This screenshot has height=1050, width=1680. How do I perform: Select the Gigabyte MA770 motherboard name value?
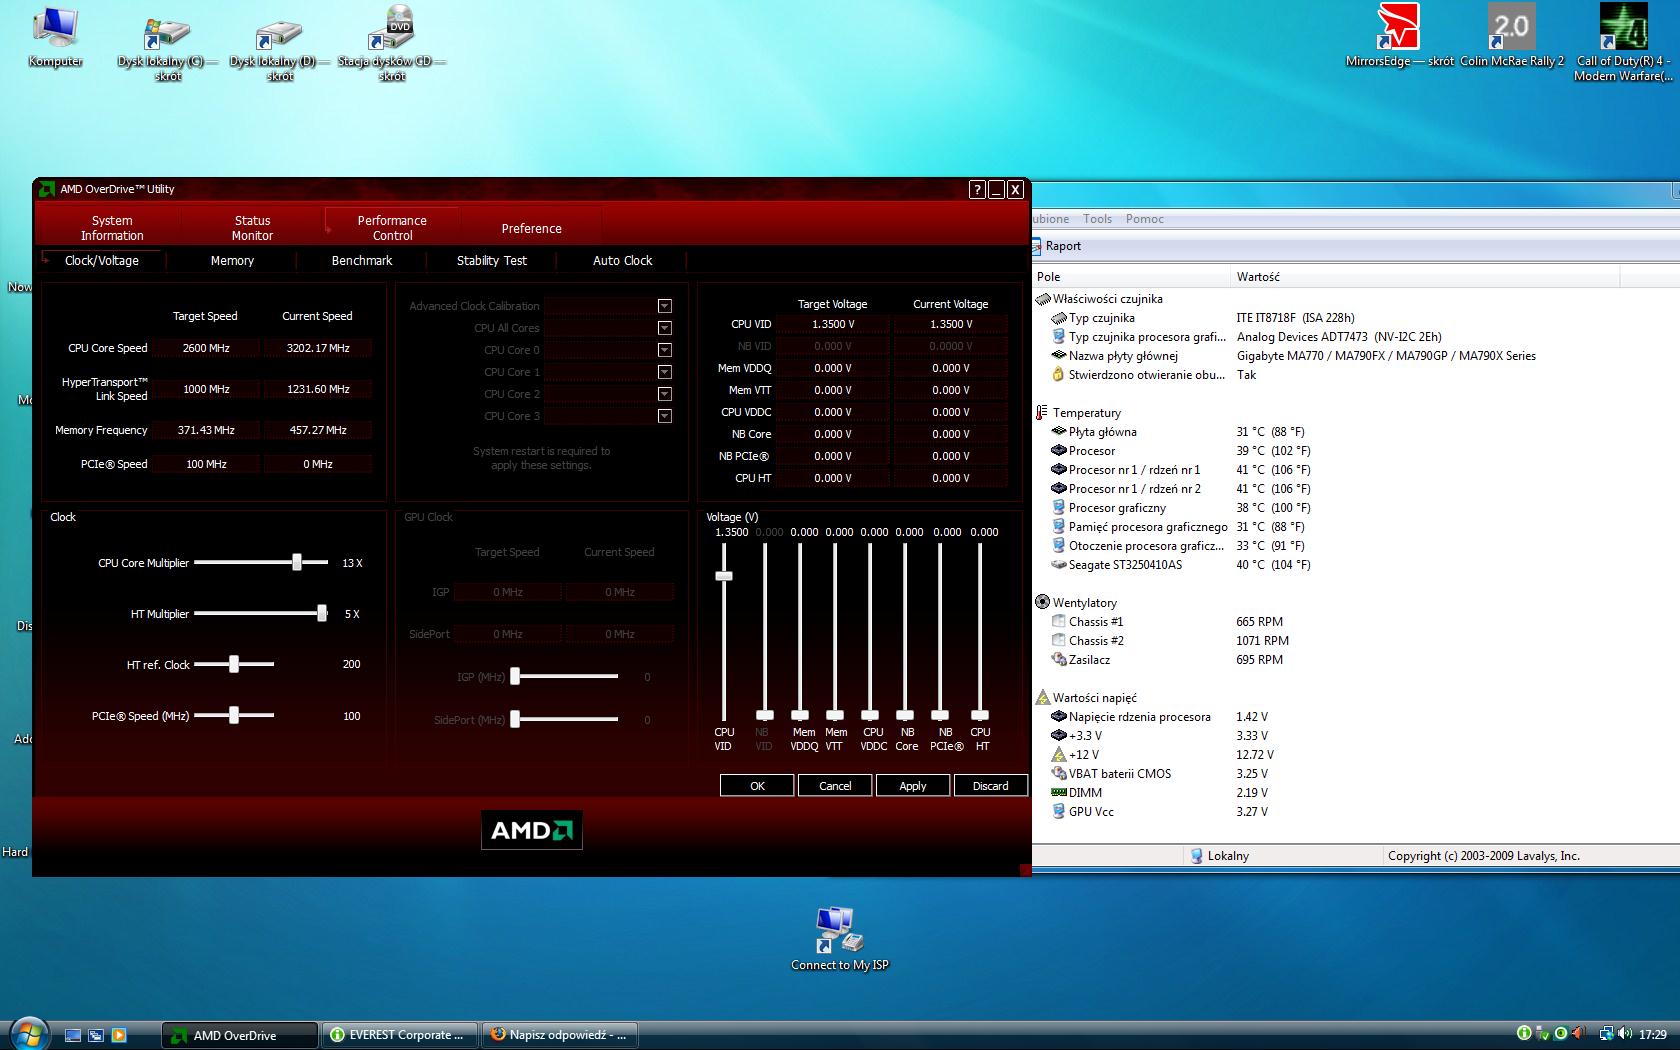(1386, 356)
